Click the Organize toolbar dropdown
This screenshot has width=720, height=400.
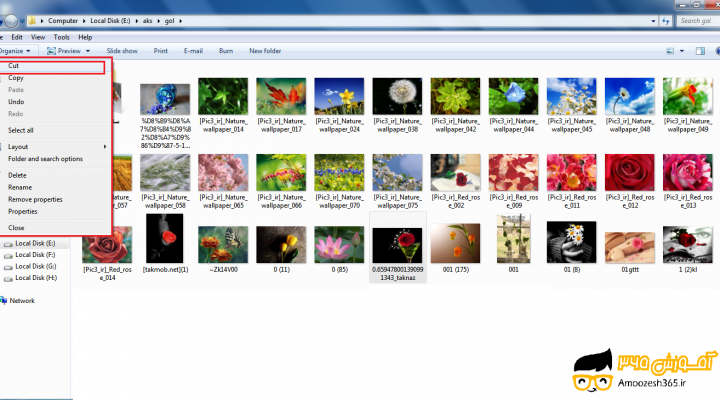point(15,51)
